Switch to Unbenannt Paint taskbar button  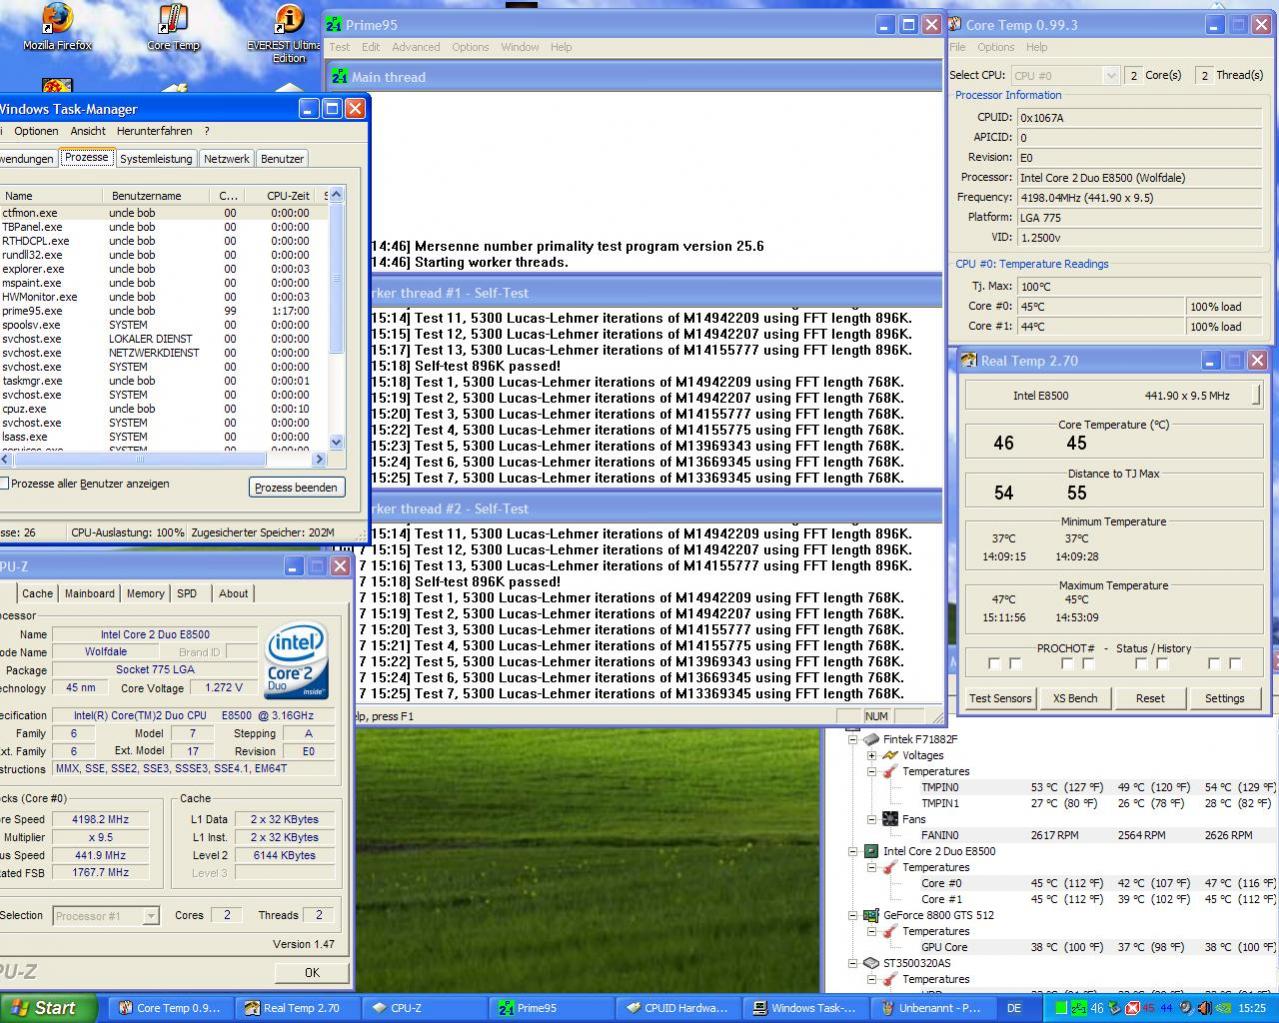(x=933, y=1008)
